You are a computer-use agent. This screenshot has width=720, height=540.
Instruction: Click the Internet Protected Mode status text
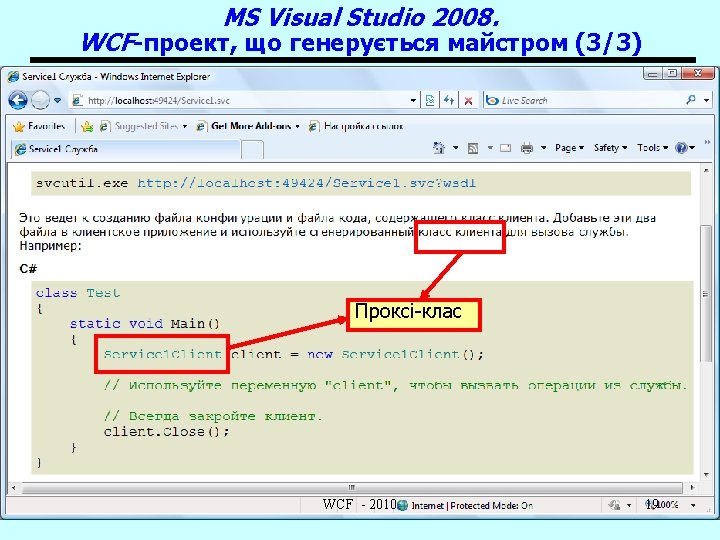click(x=472, y=506)
